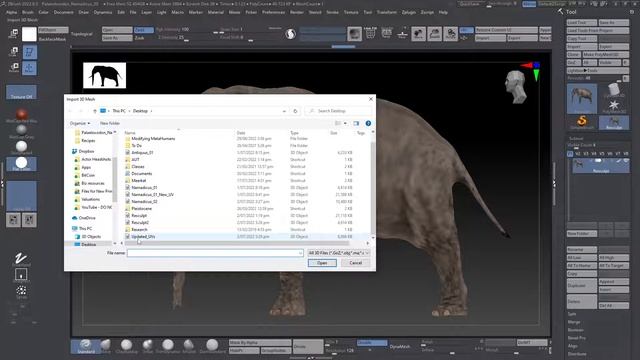Click Make PolyMesh3D button
Screen dimensions: 640x360
(x=606, y=55)
